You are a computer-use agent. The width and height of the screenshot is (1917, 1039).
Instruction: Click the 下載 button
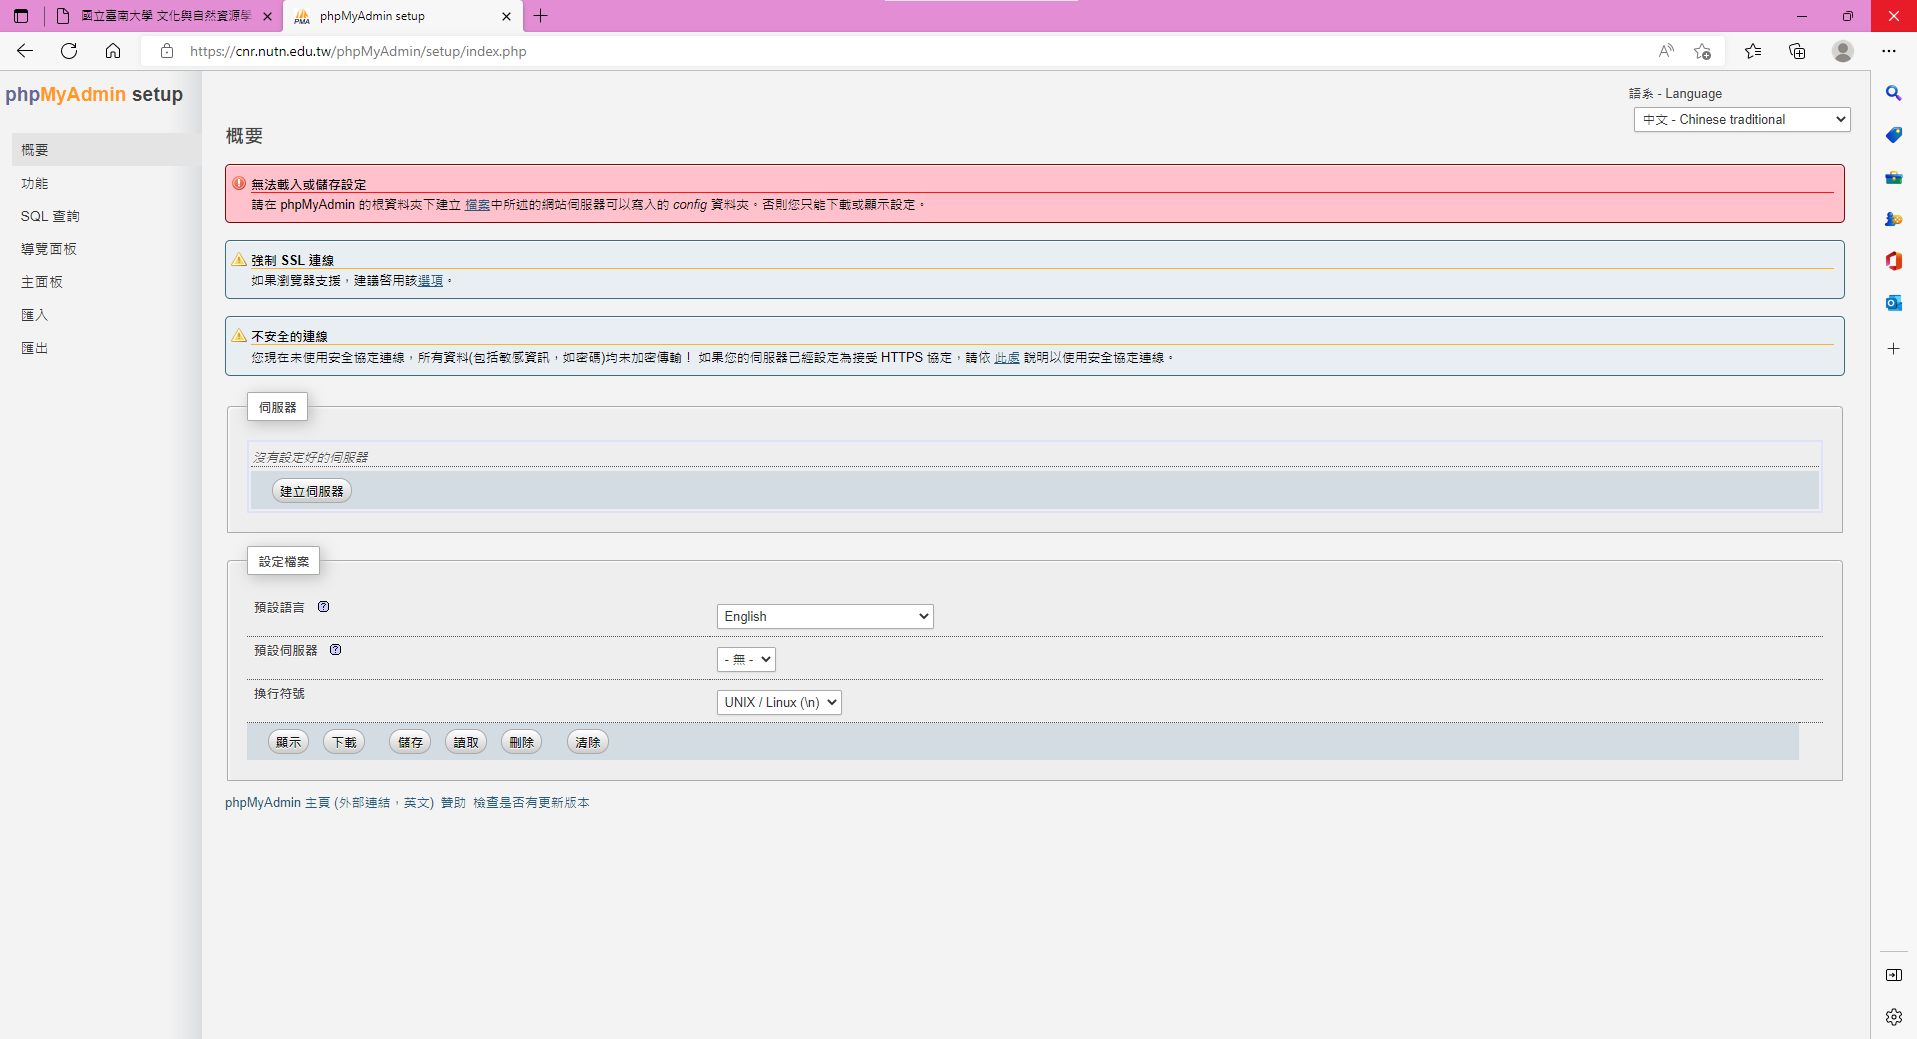(344, 742)
